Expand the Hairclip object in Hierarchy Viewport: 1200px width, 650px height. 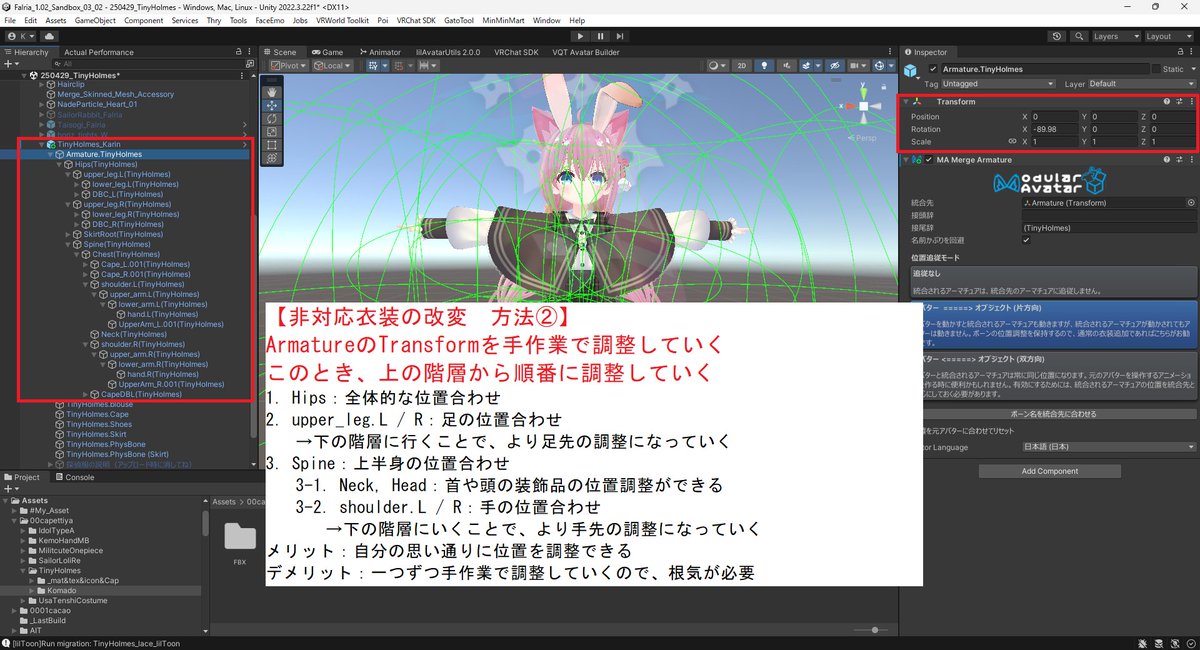point(40,85)
